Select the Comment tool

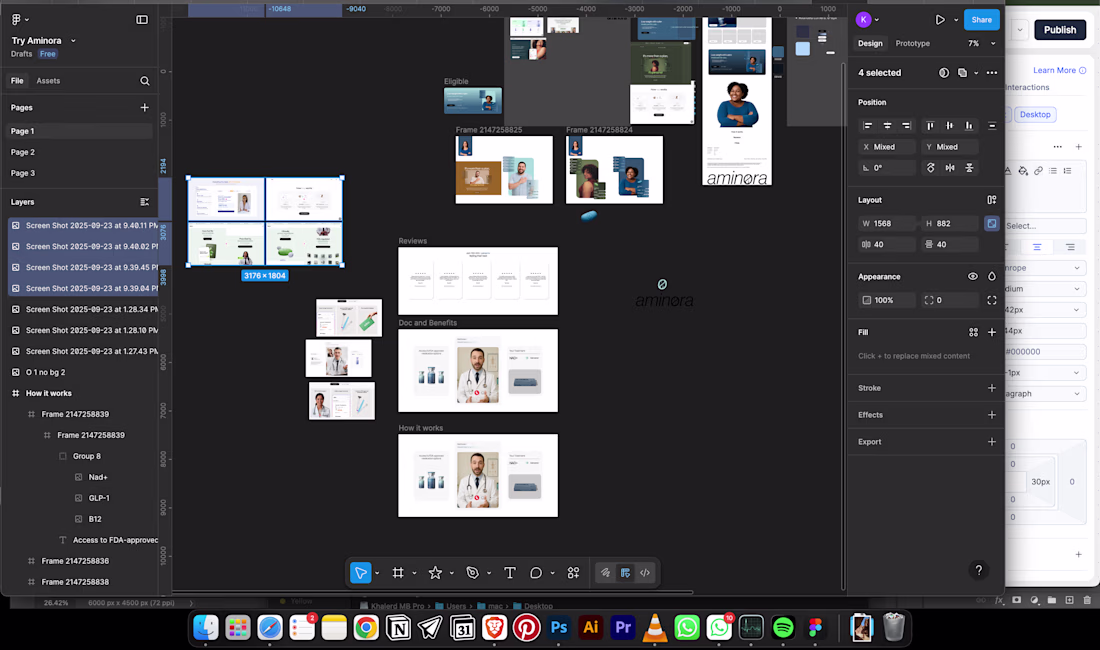536,573
